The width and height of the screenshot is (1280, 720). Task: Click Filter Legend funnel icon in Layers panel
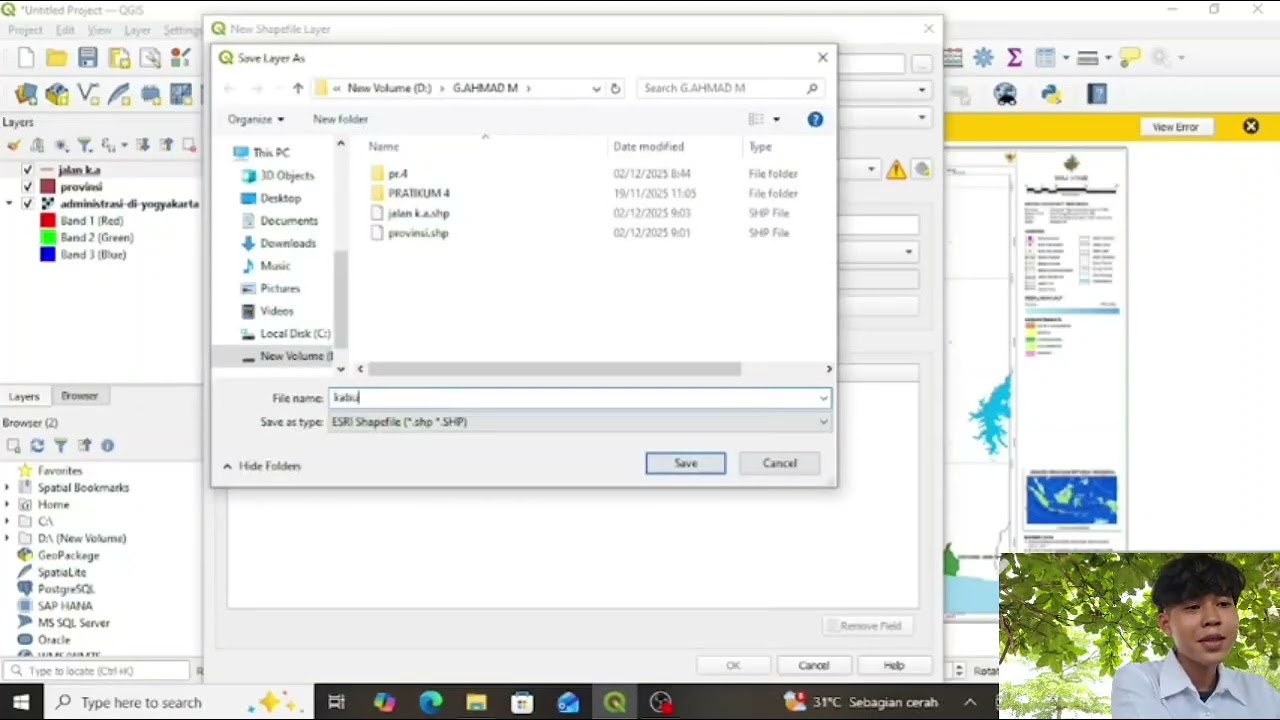click(85, 145)
